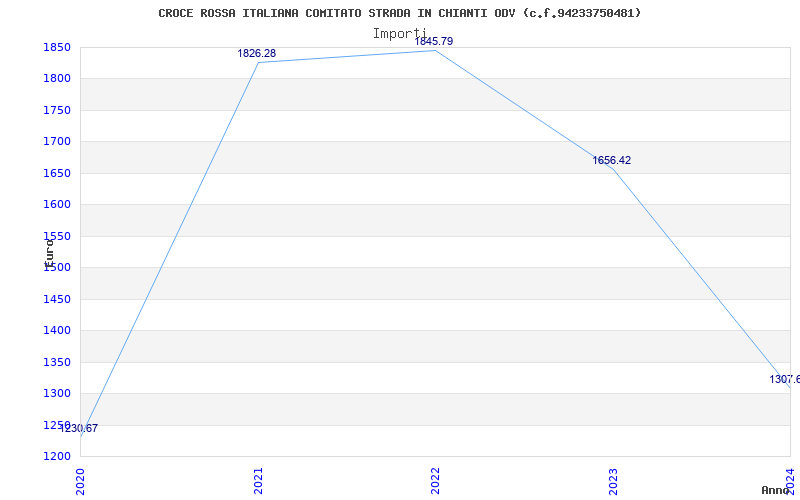This screenshot has height=500, width=800.
Task: Select the 1656.42 data label
Action: [x=611, y=160]
